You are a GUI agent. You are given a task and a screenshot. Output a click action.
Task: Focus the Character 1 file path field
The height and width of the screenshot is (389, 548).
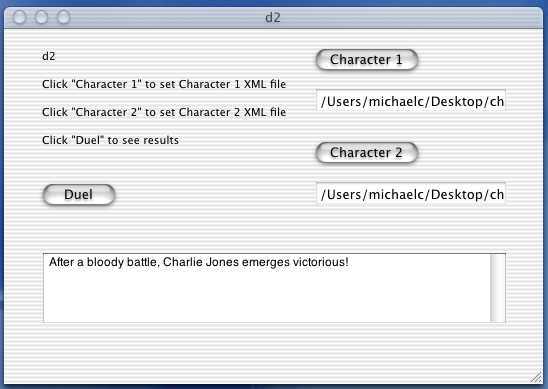411,101
